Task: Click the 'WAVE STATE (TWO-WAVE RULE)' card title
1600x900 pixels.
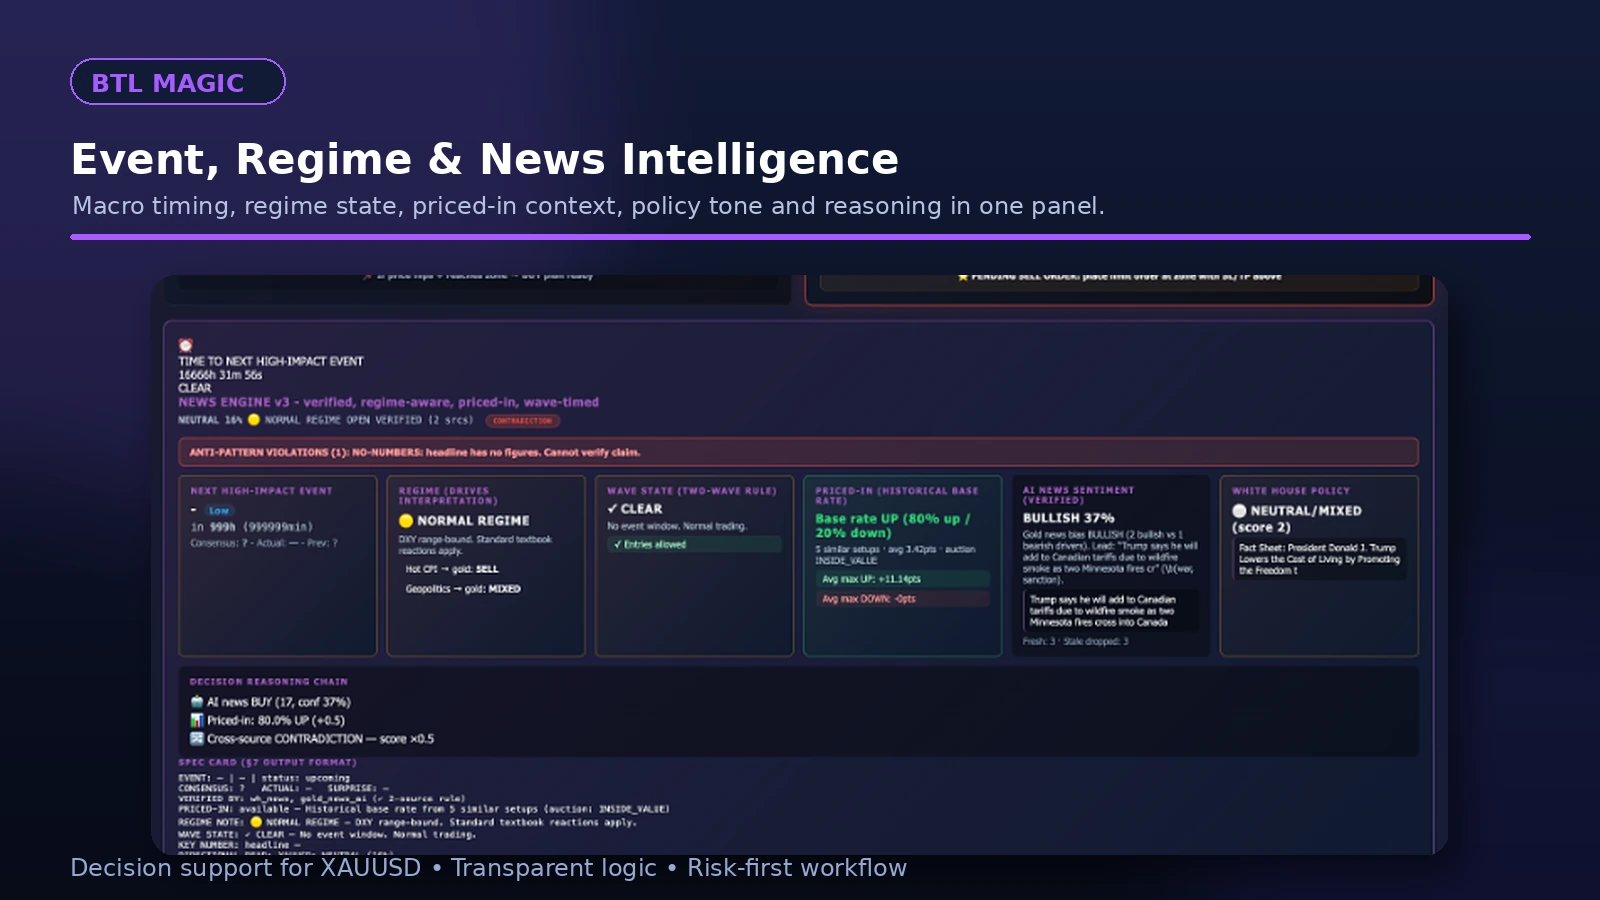Action: (692, 491)
